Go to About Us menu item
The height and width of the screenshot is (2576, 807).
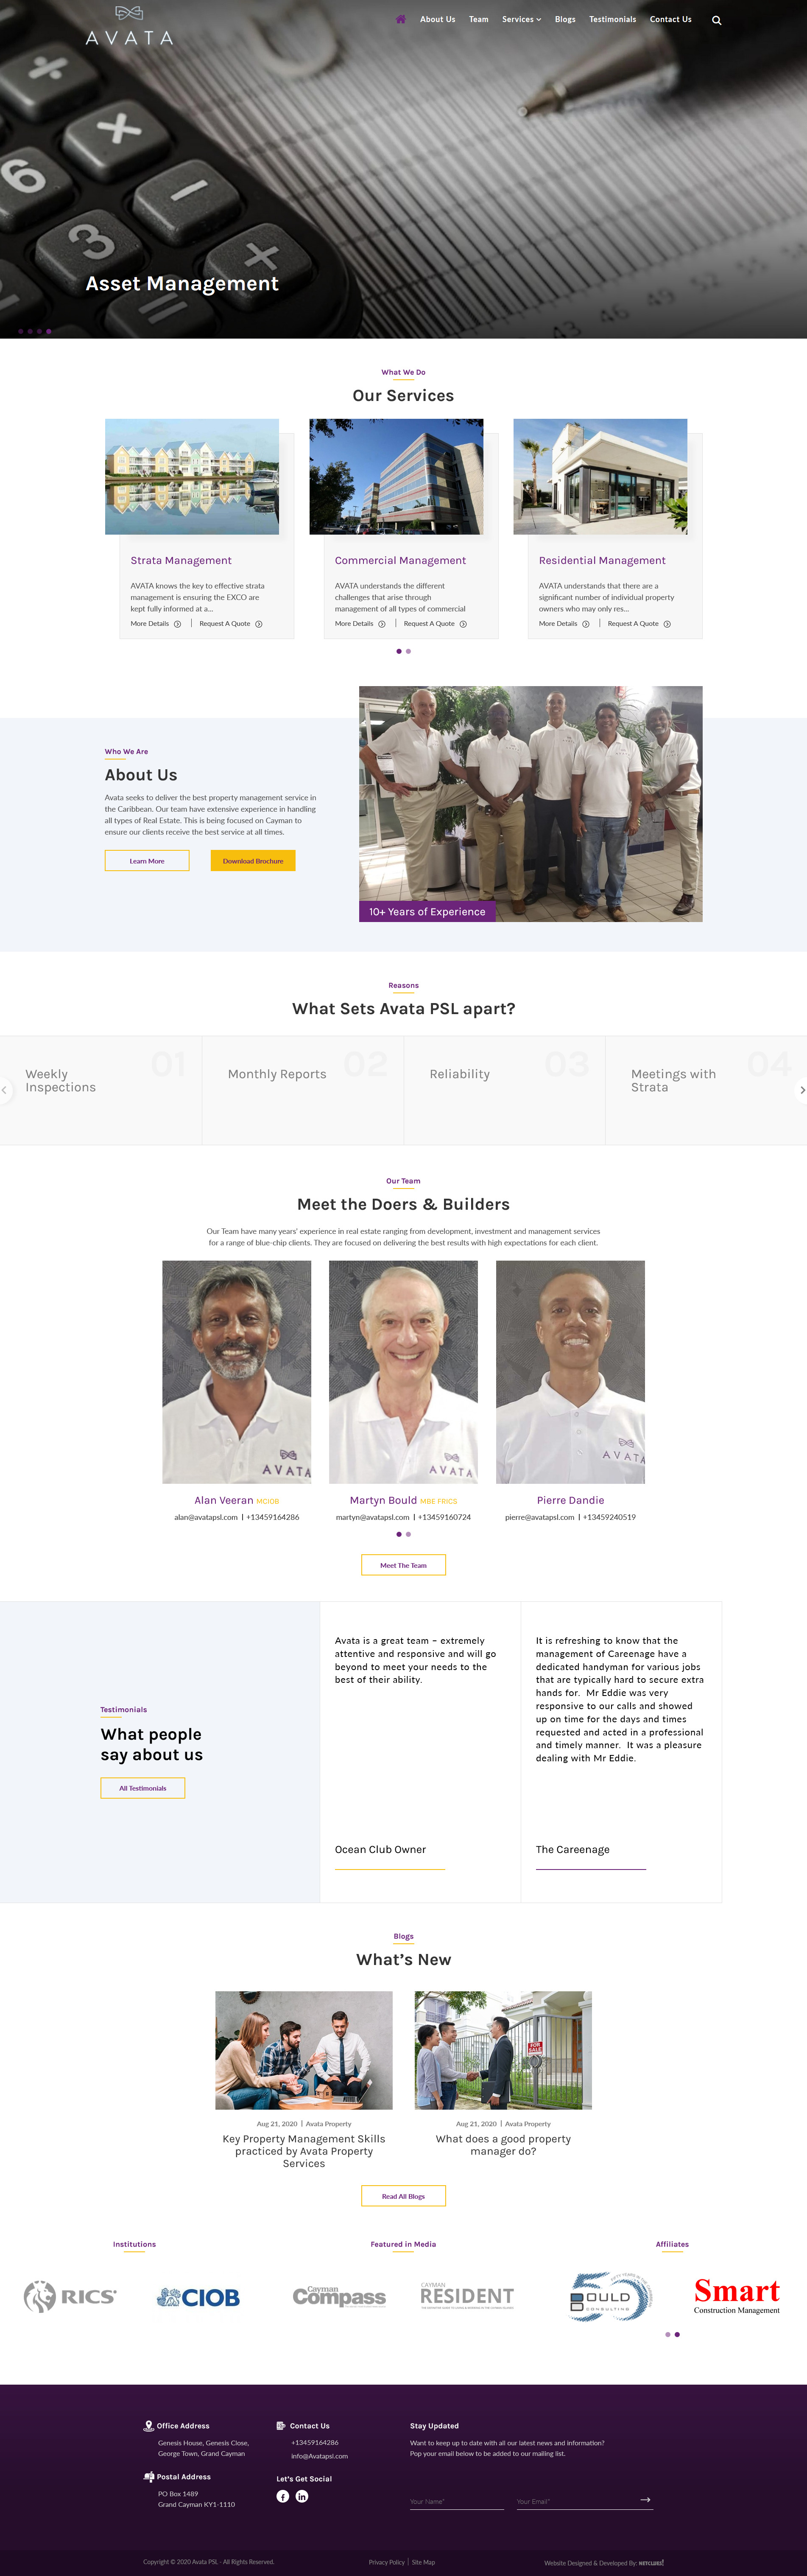[x=437, y=19]
